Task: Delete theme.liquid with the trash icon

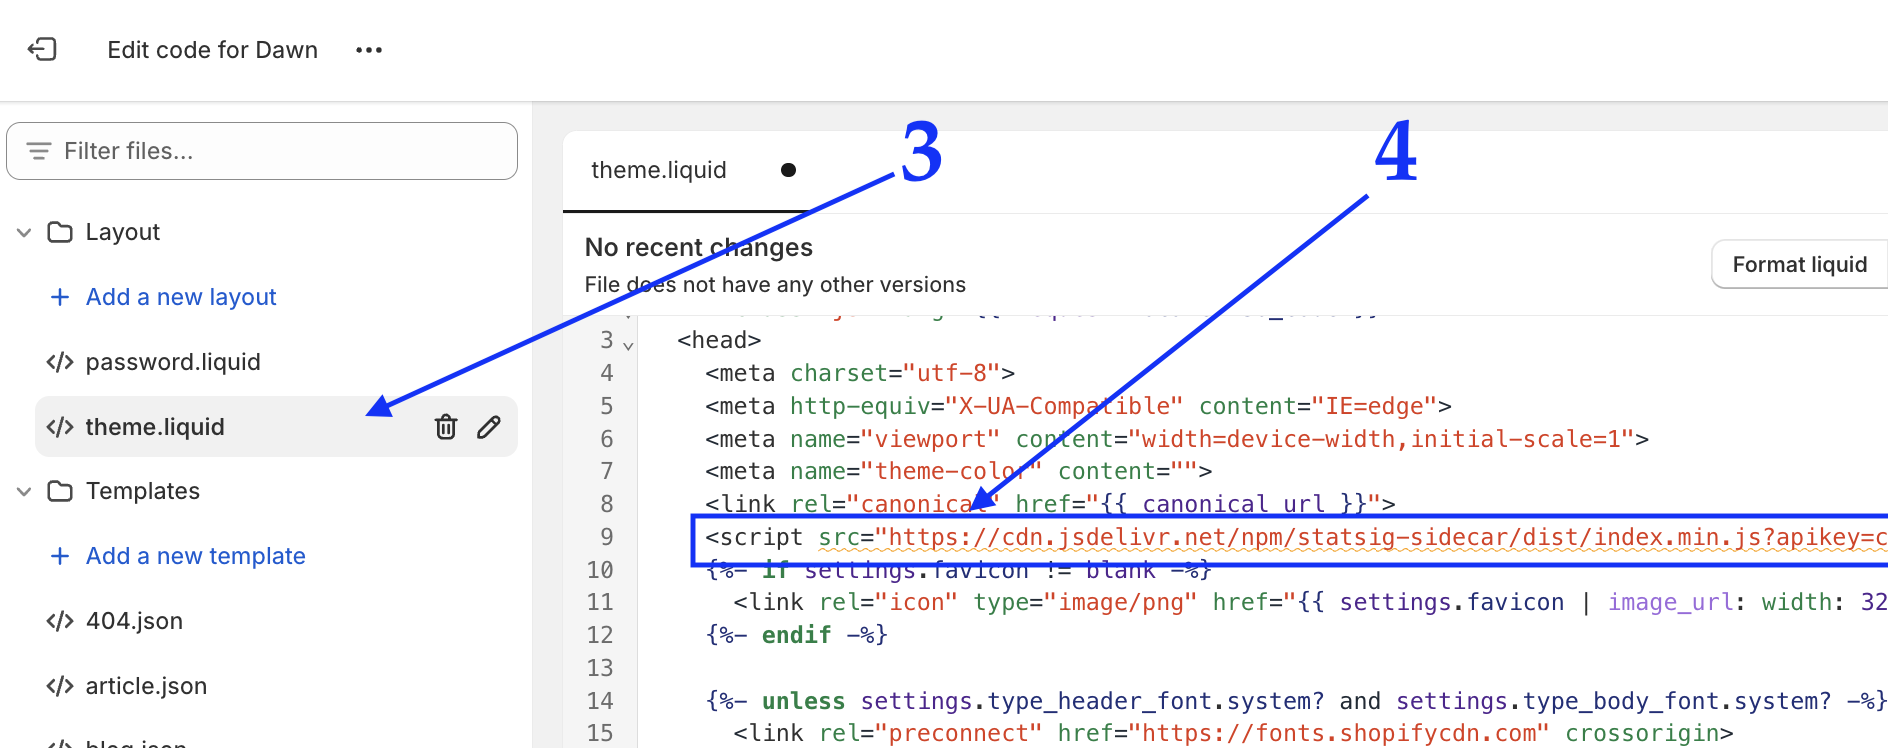Action: point(446,427)
